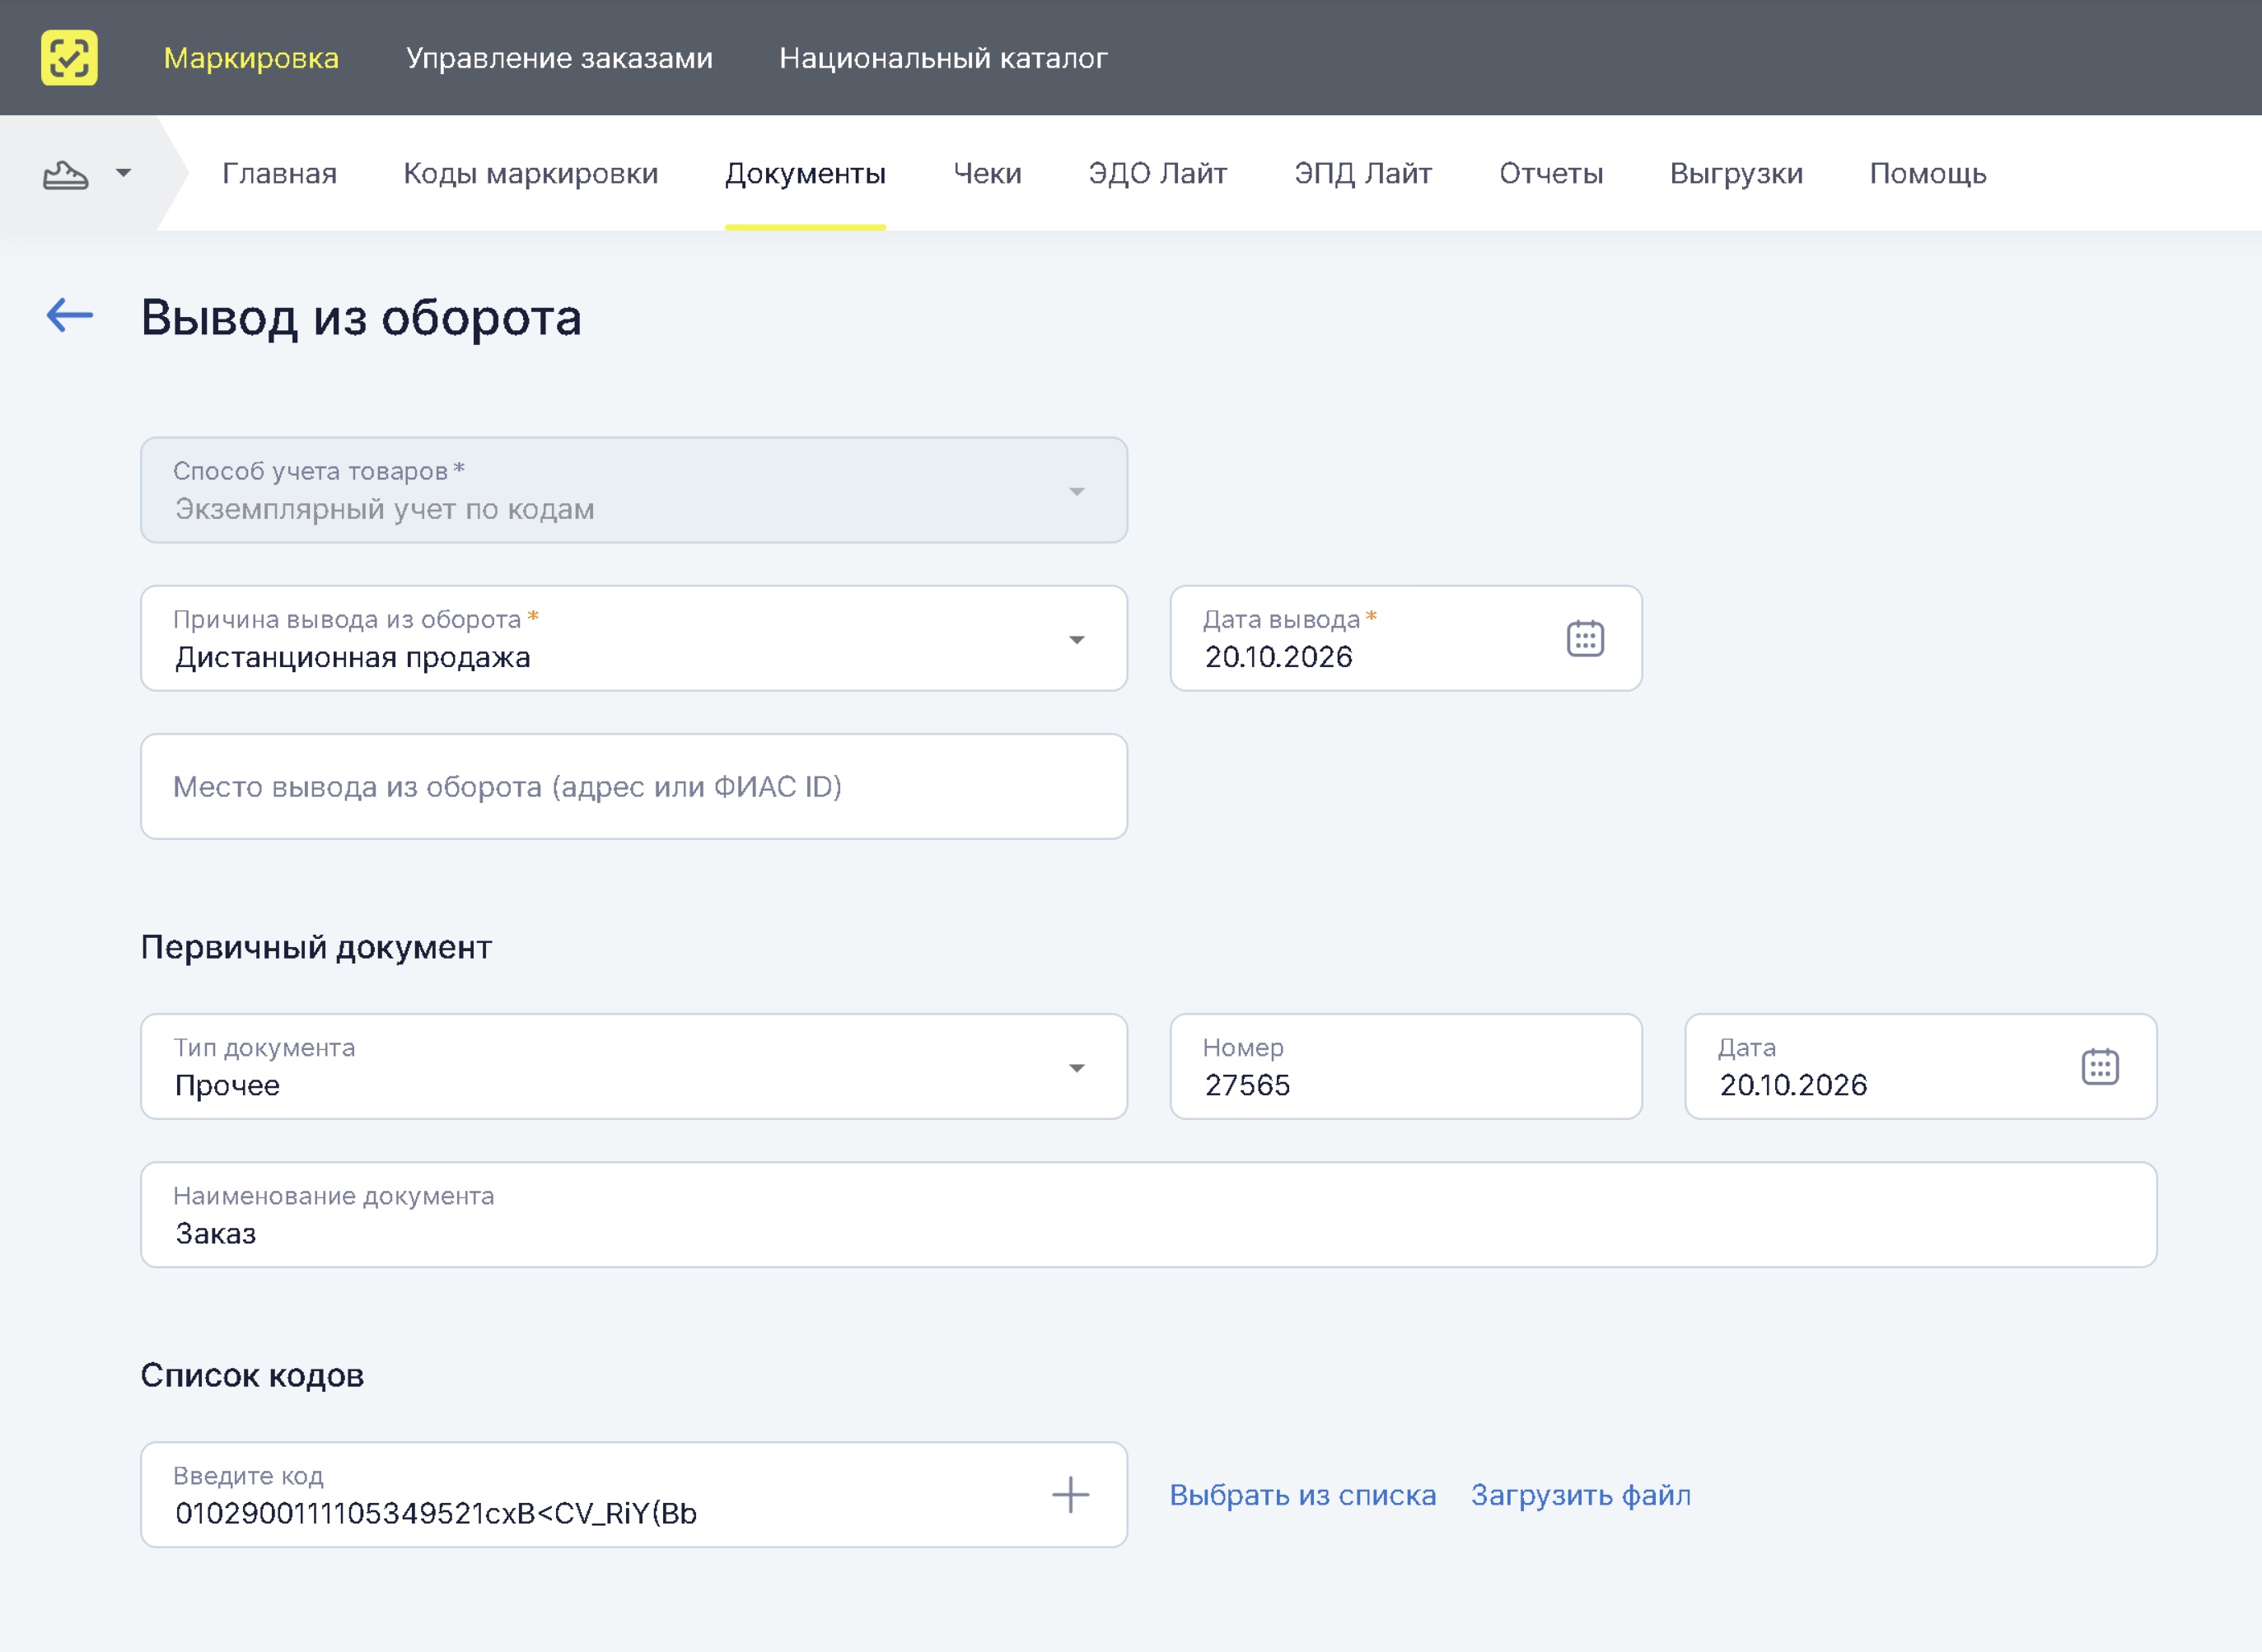The height and width of the screenshot is (1652, 2262).
Task: Click the primary document Дата field value
Action: 1793,1085
